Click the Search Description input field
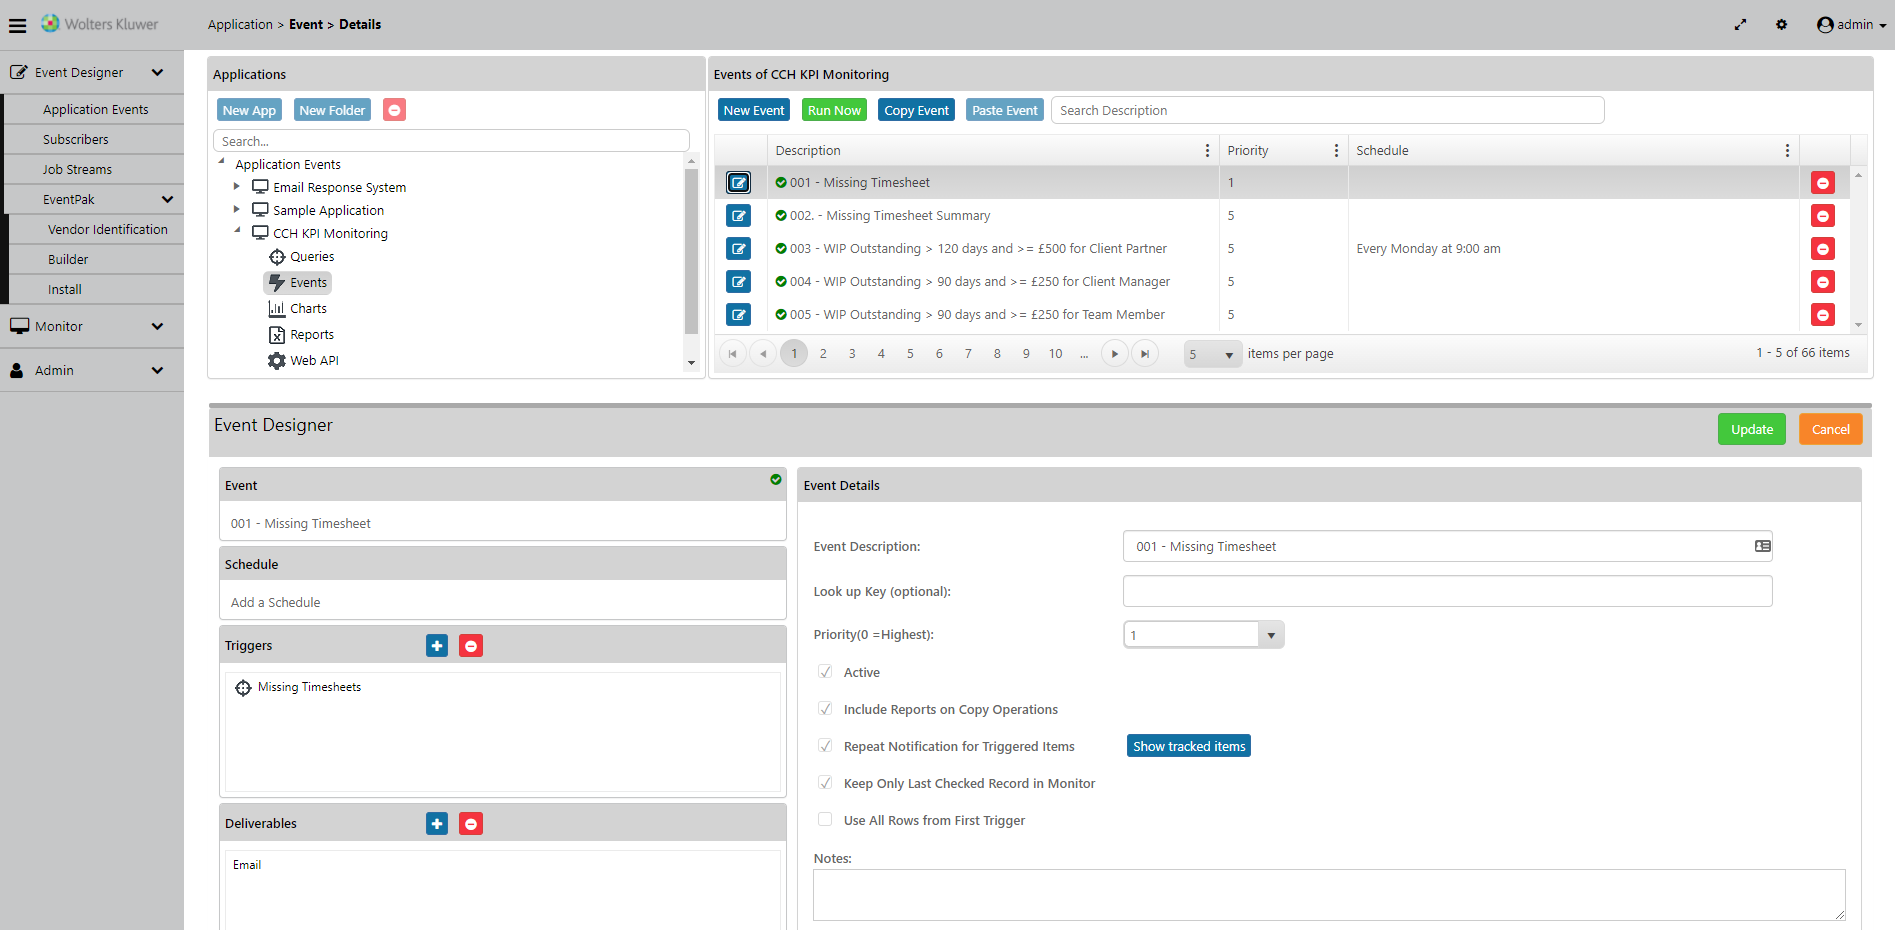The height and width of the screenshot is (930, 1895). 1327,110
